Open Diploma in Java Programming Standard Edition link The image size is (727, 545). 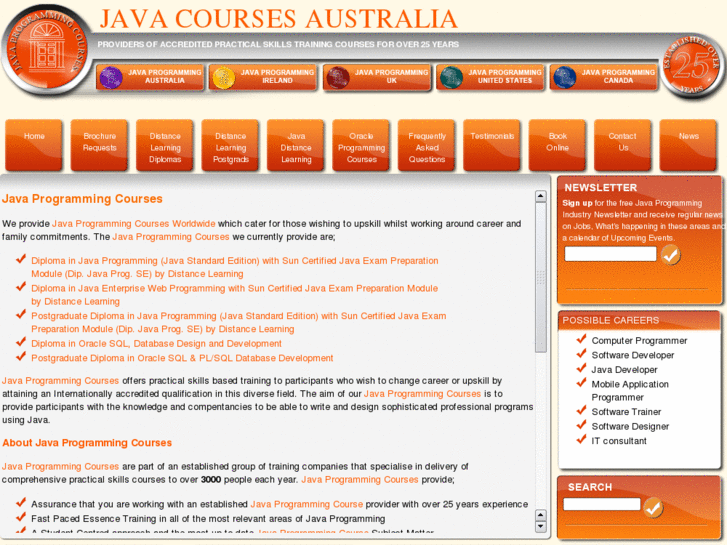tap(235, 267)
